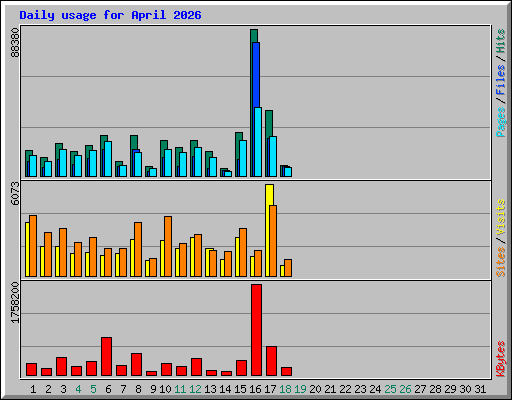
Task: Click day 21 on the x-axis
Action: [x=330, y=389]
